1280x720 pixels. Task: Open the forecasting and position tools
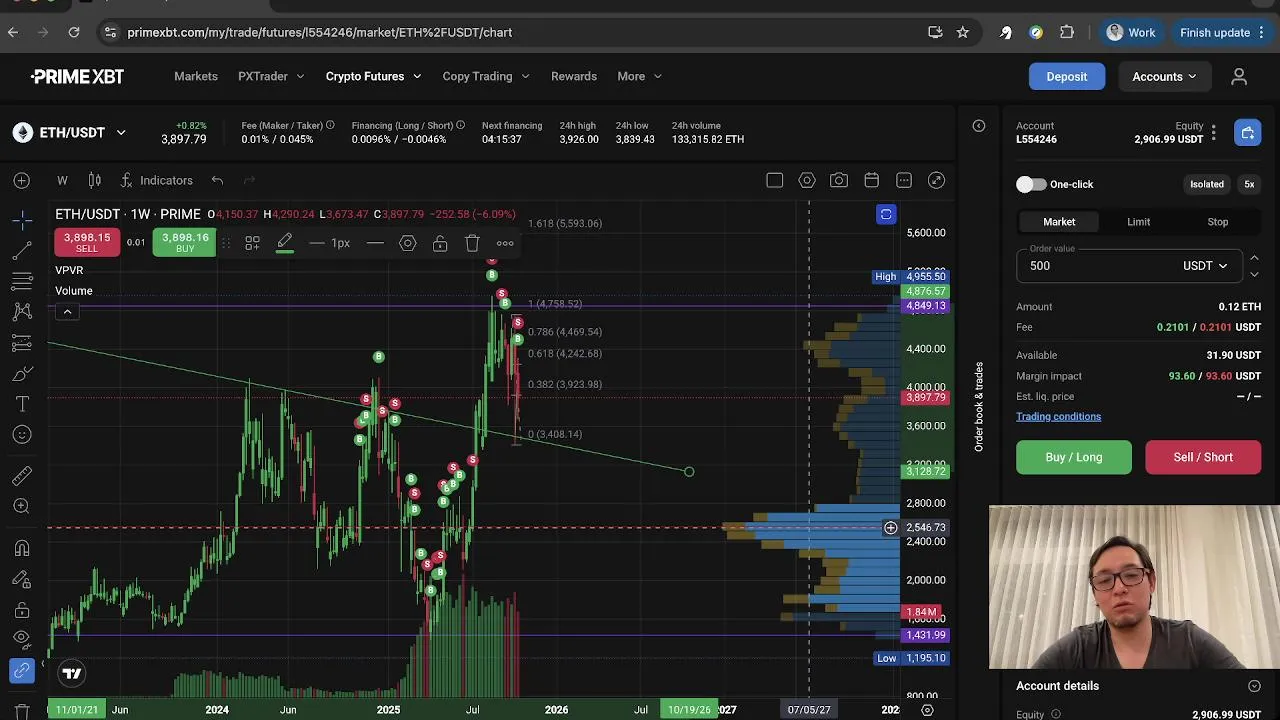click(x=22, y=343)
